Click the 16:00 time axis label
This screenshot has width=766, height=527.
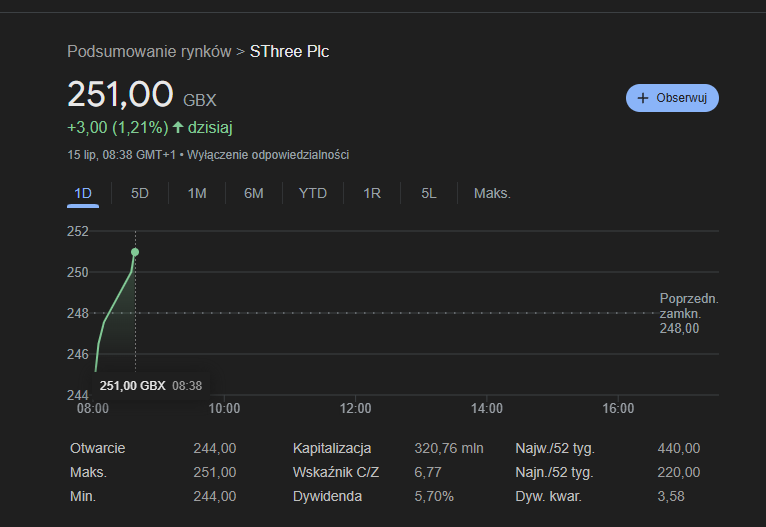click(618, 408)
